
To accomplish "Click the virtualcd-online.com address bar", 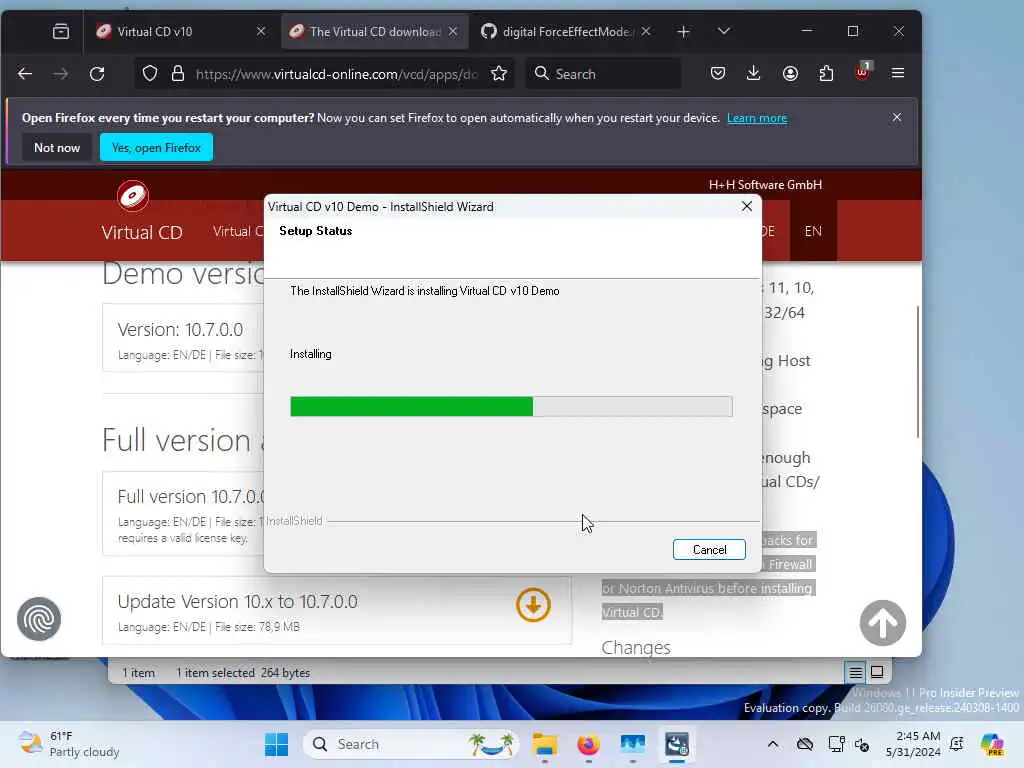I will [336, 74].
